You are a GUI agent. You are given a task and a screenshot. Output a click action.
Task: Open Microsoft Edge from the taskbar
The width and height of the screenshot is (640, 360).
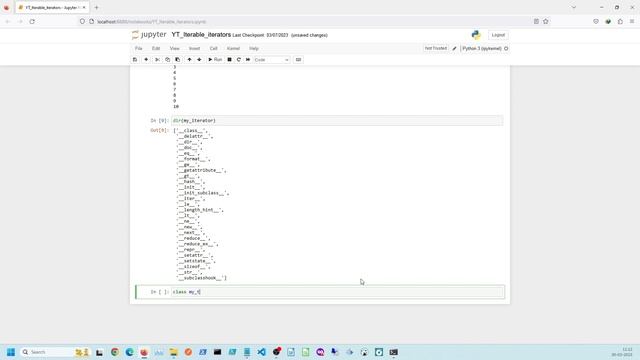click(129, 352)
